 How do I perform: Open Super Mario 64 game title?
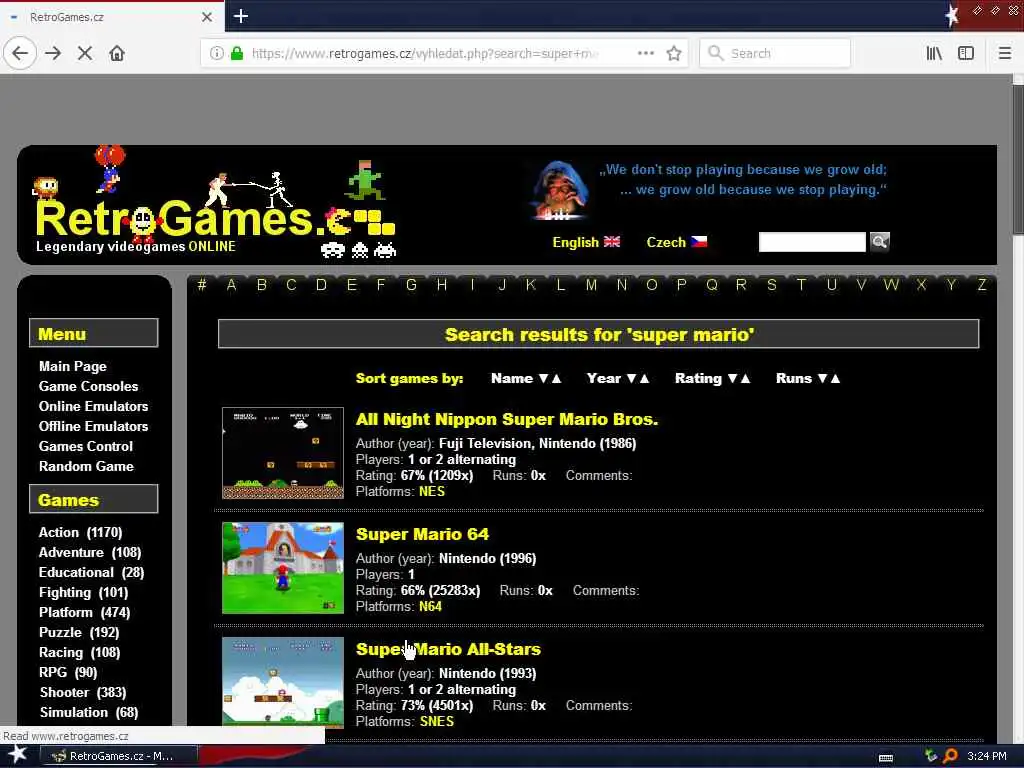point(422,534)
